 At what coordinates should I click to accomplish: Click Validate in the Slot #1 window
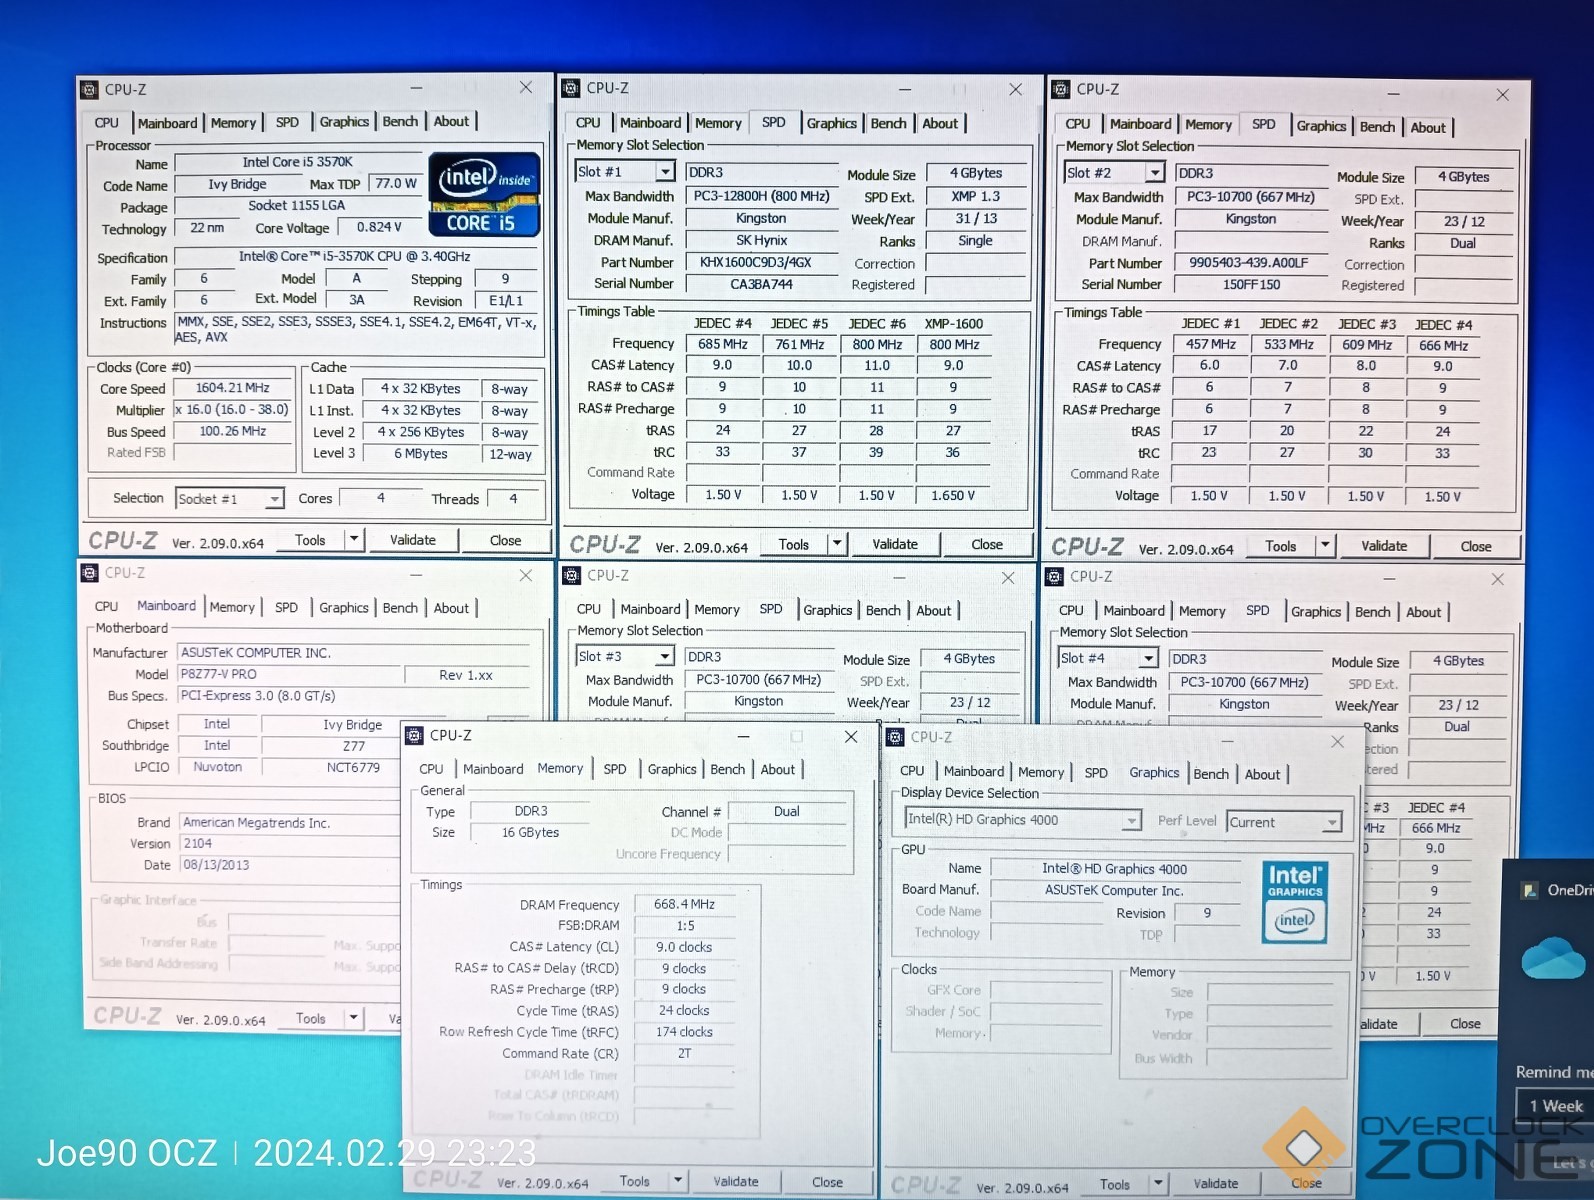pos(895,544)
